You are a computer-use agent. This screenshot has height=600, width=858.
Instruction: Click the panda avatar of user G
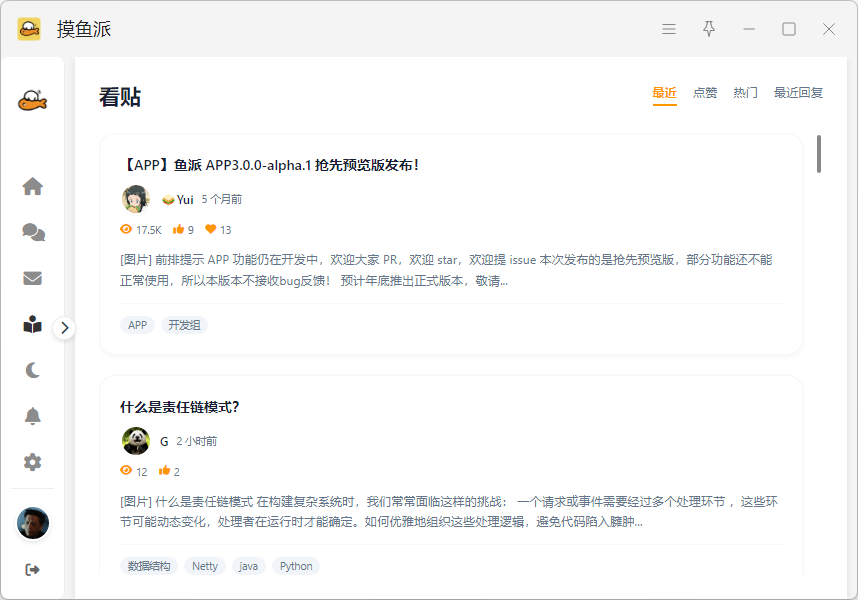point(136,441)
